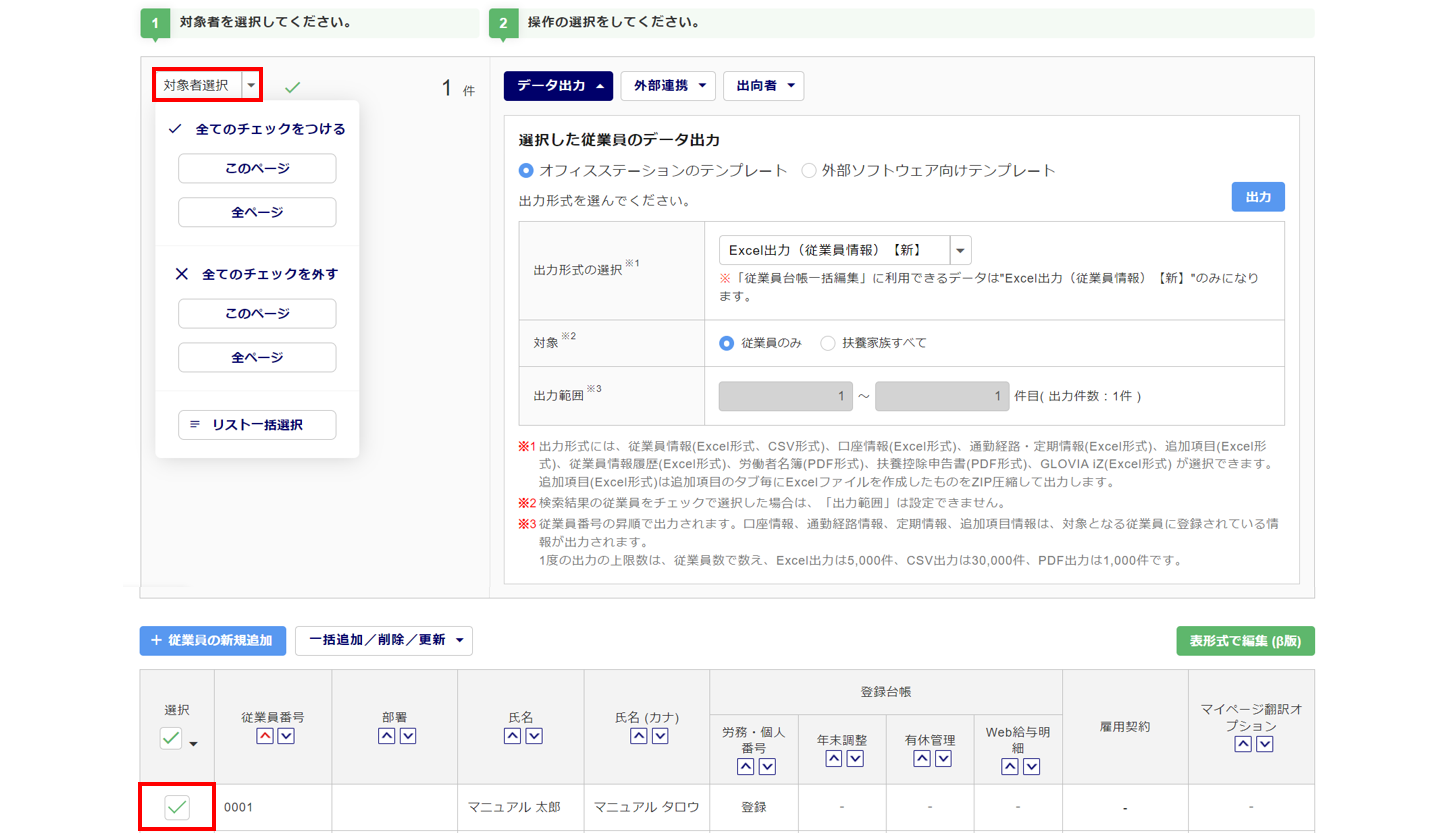This screenshot has width=1444, height=838.
Task: Choose 従業員のみ as the target
Action: 727,343
